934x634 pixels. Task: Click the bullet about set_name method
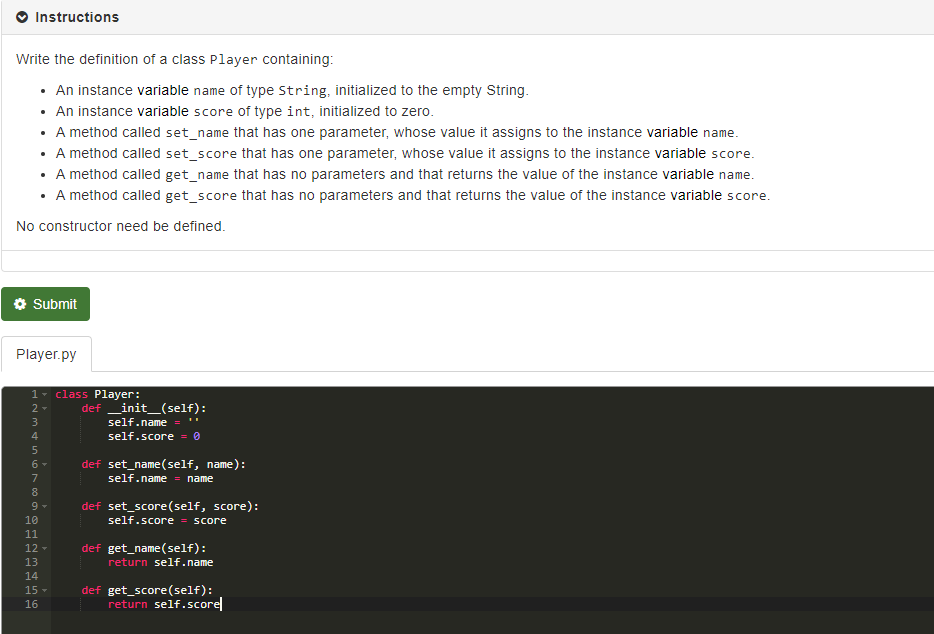[x=397, y=132]
